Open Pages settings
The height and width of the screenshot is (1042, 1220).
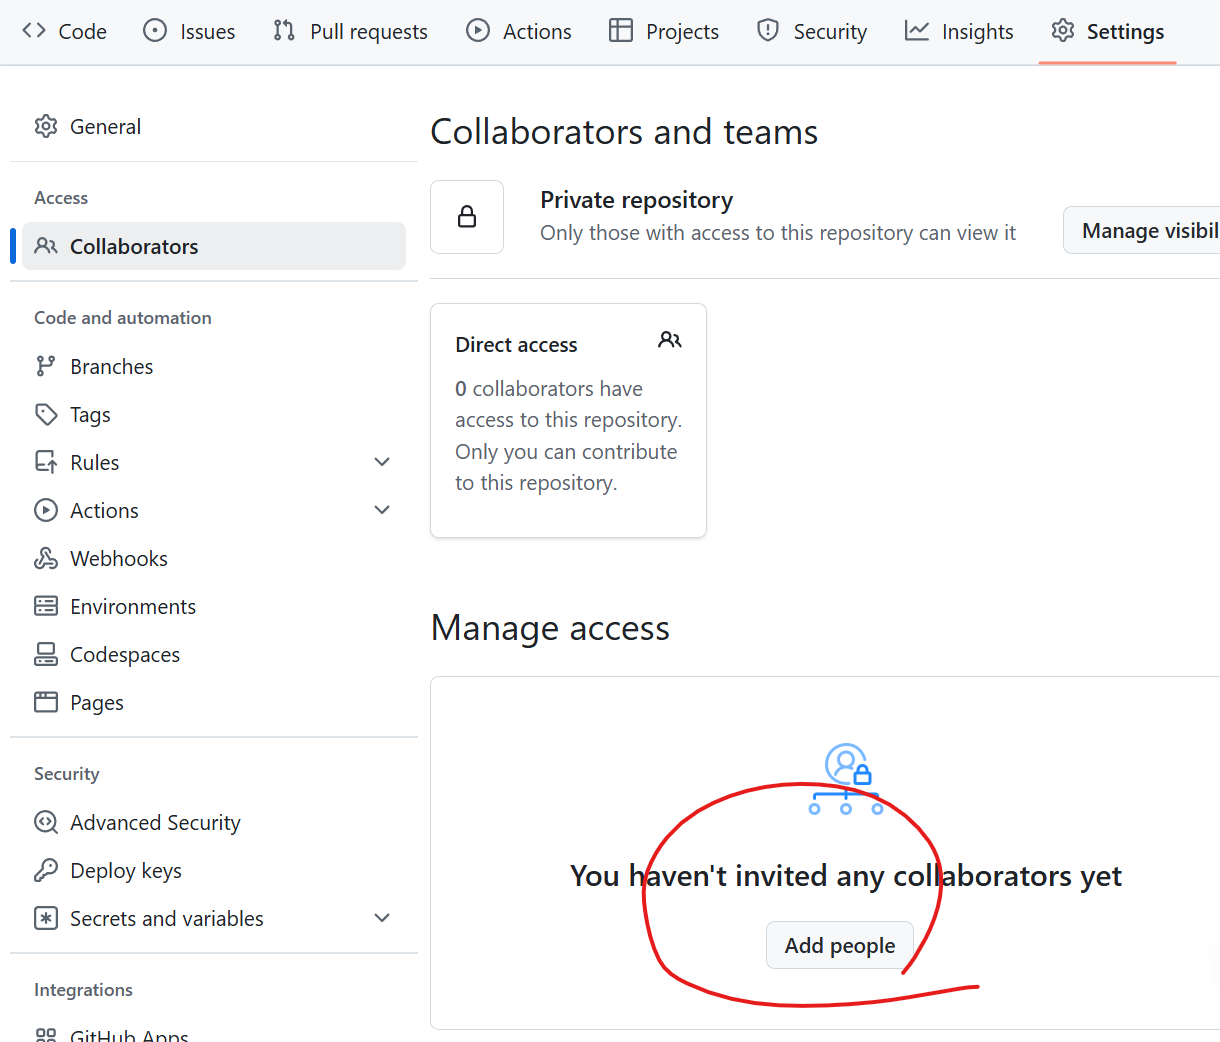pos(214,702)
